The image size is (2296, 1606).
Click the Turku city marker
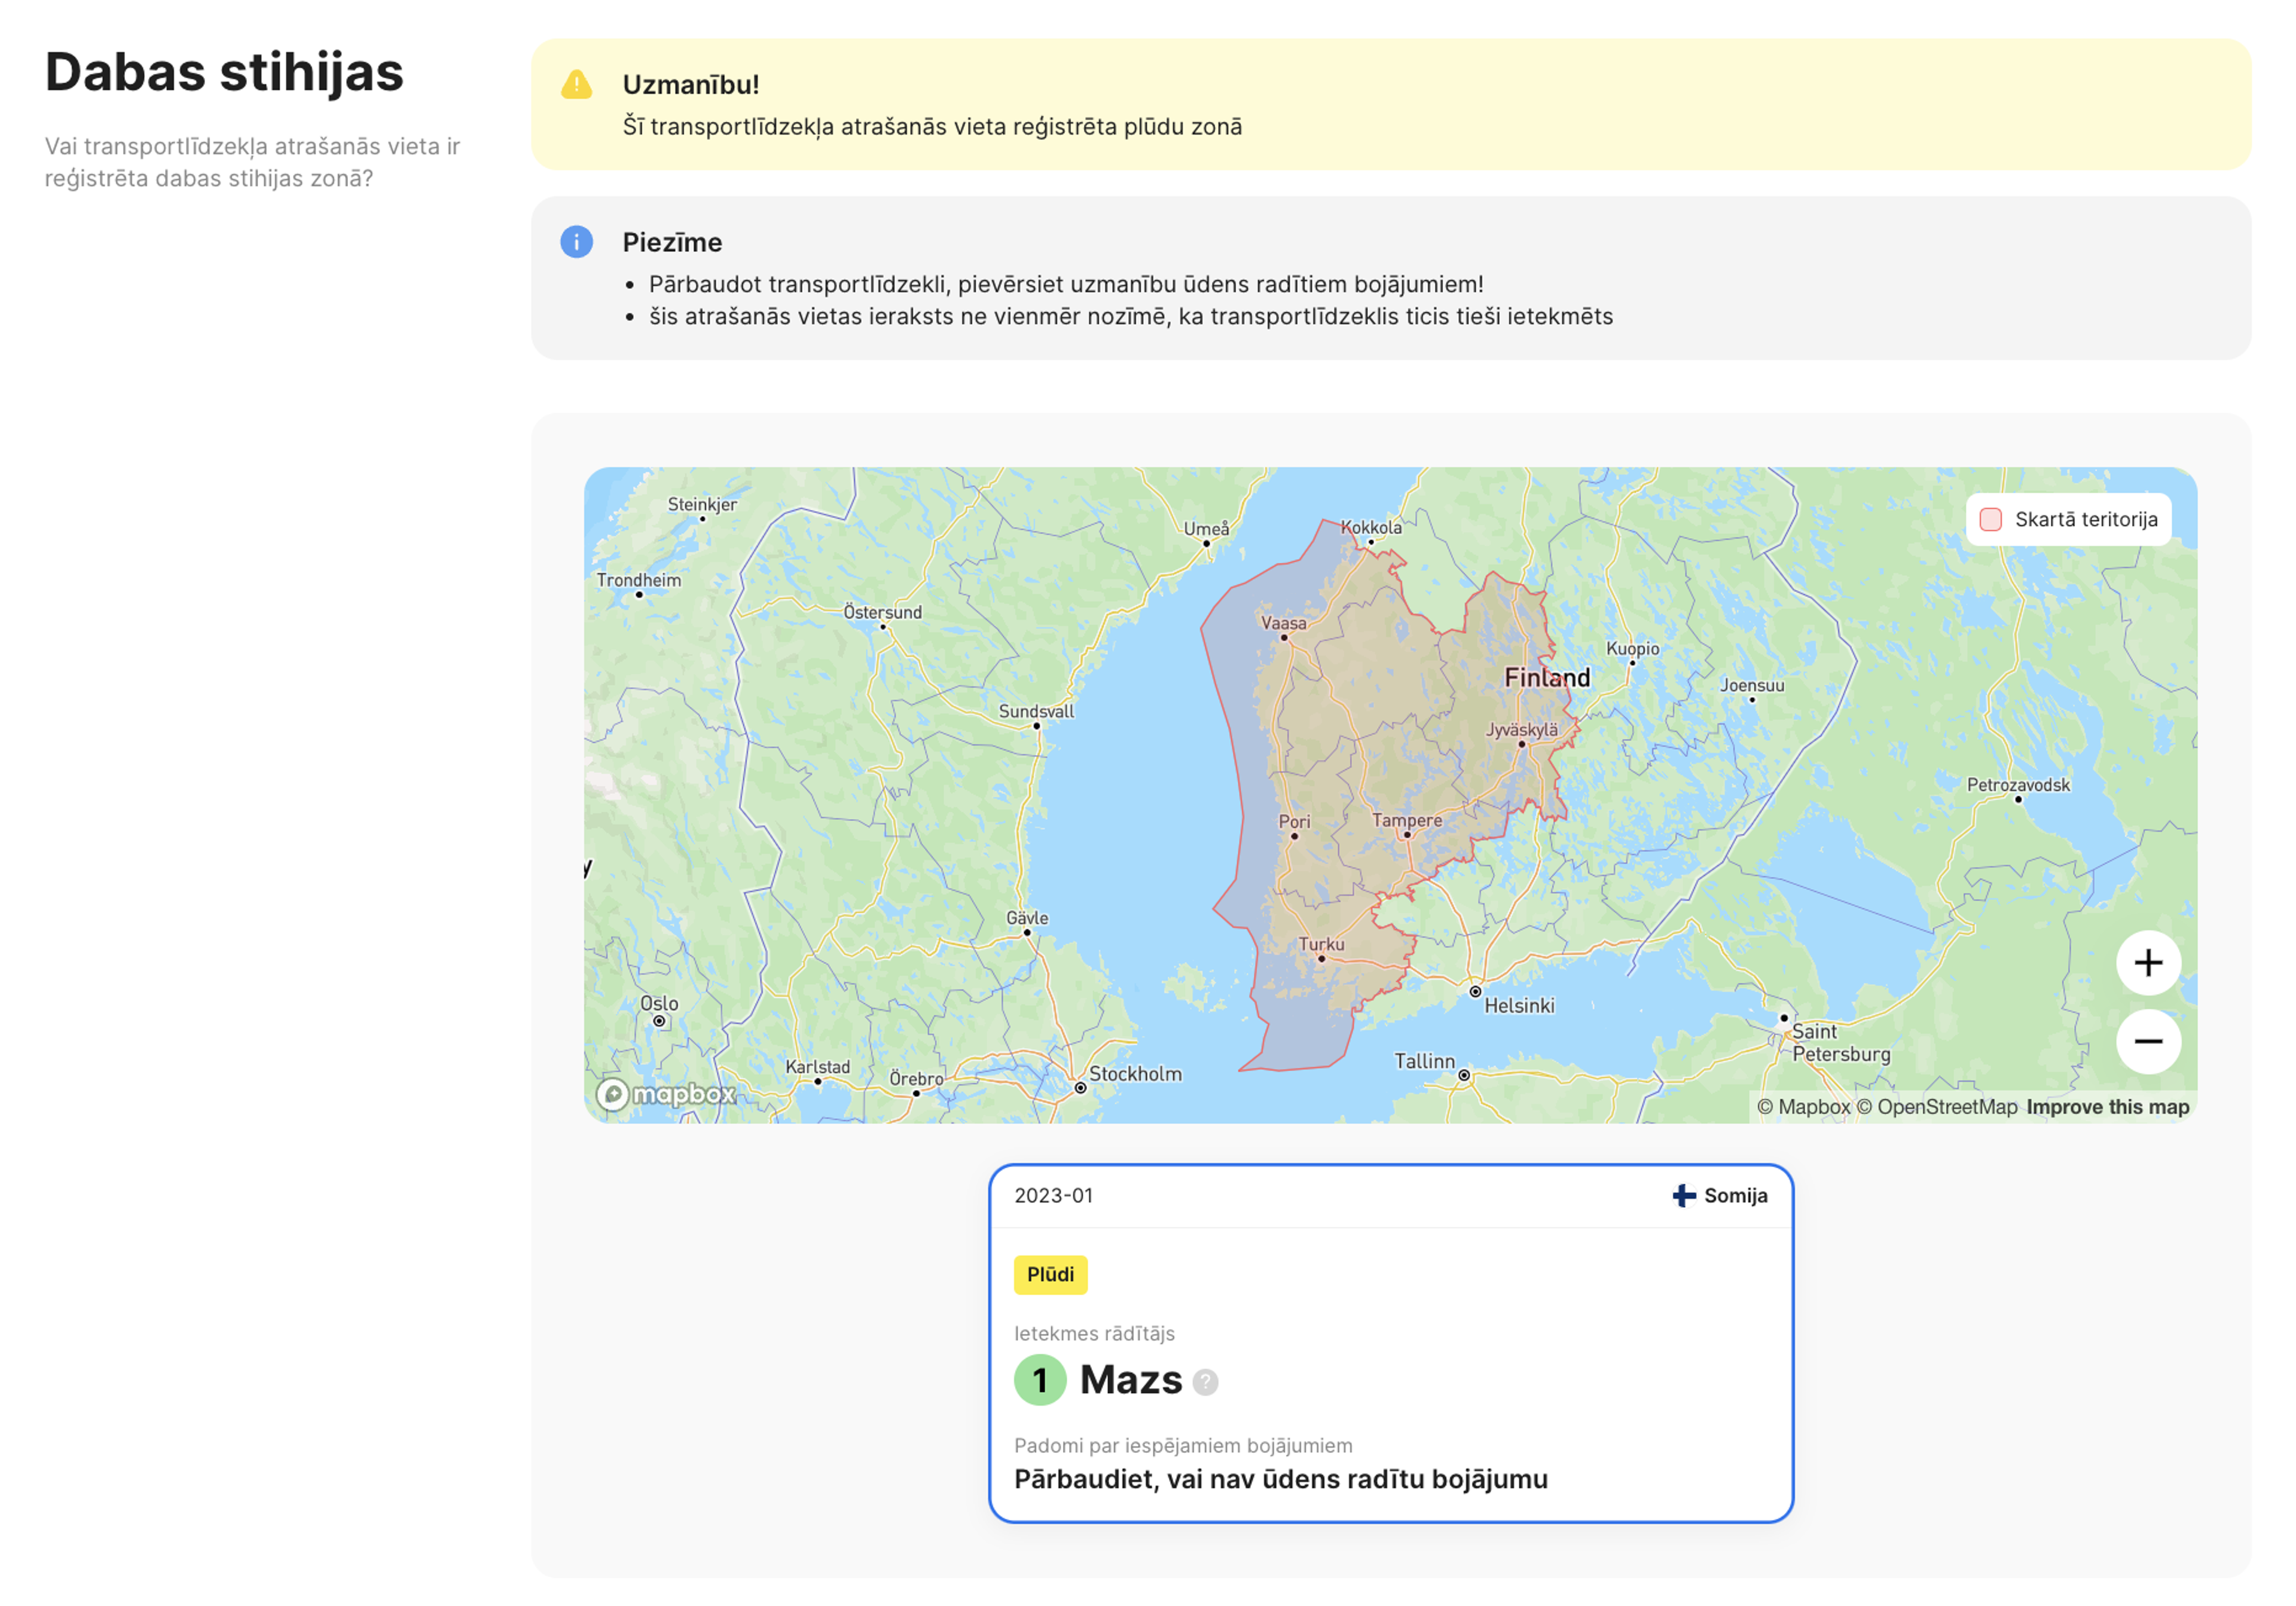tap(1321, 958)
